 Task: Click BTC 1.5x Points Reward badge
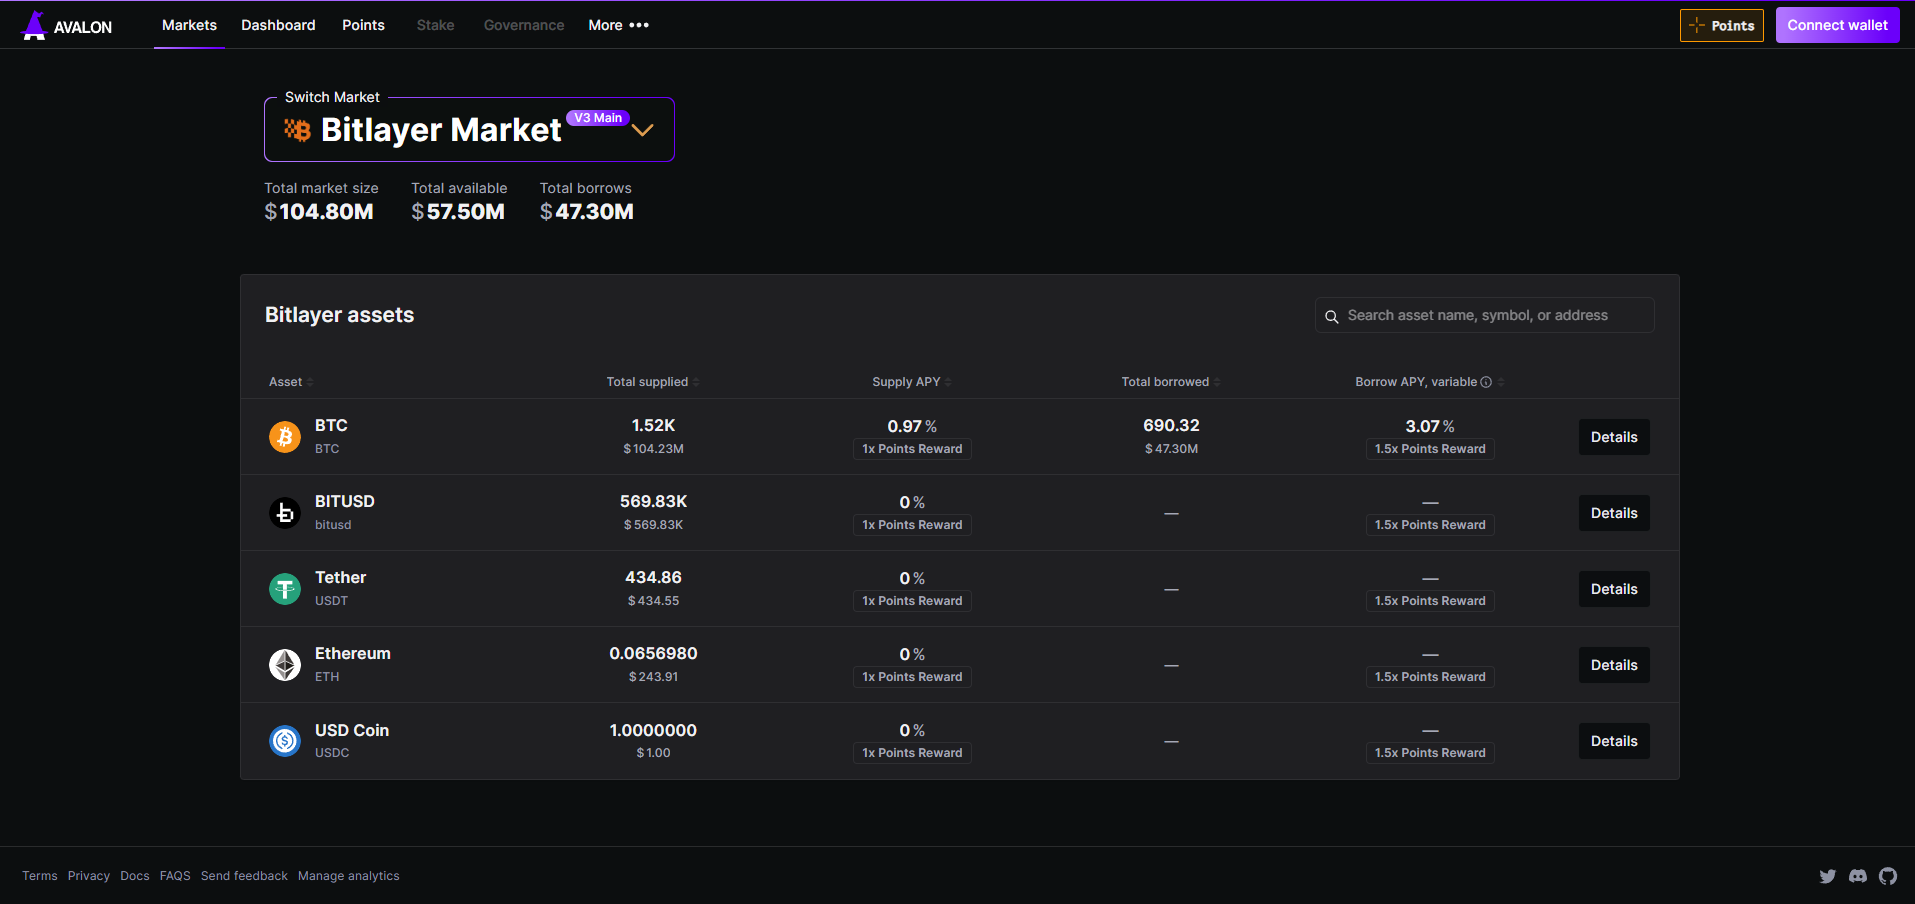(x=1430, y=449)
